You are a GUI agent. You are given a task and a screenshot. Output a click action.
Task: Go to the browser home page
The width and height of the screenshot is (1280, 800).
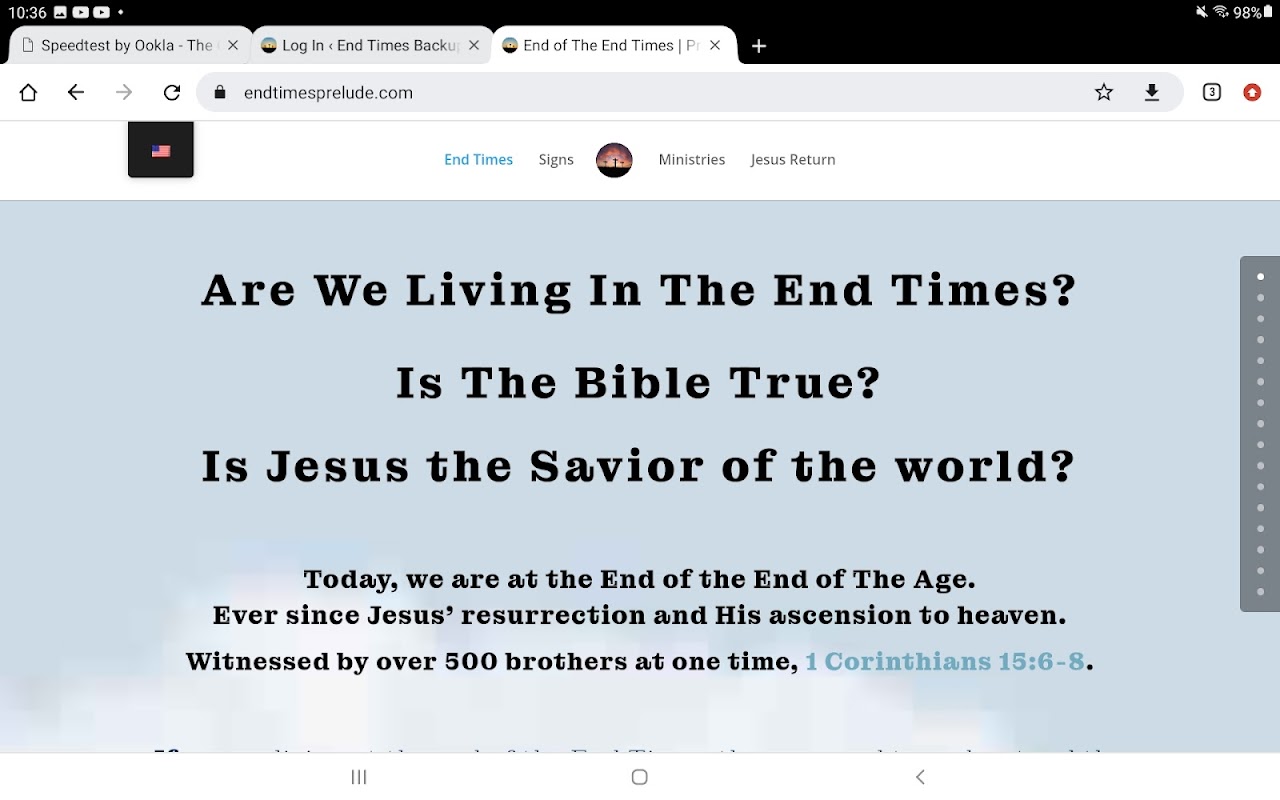28,93
